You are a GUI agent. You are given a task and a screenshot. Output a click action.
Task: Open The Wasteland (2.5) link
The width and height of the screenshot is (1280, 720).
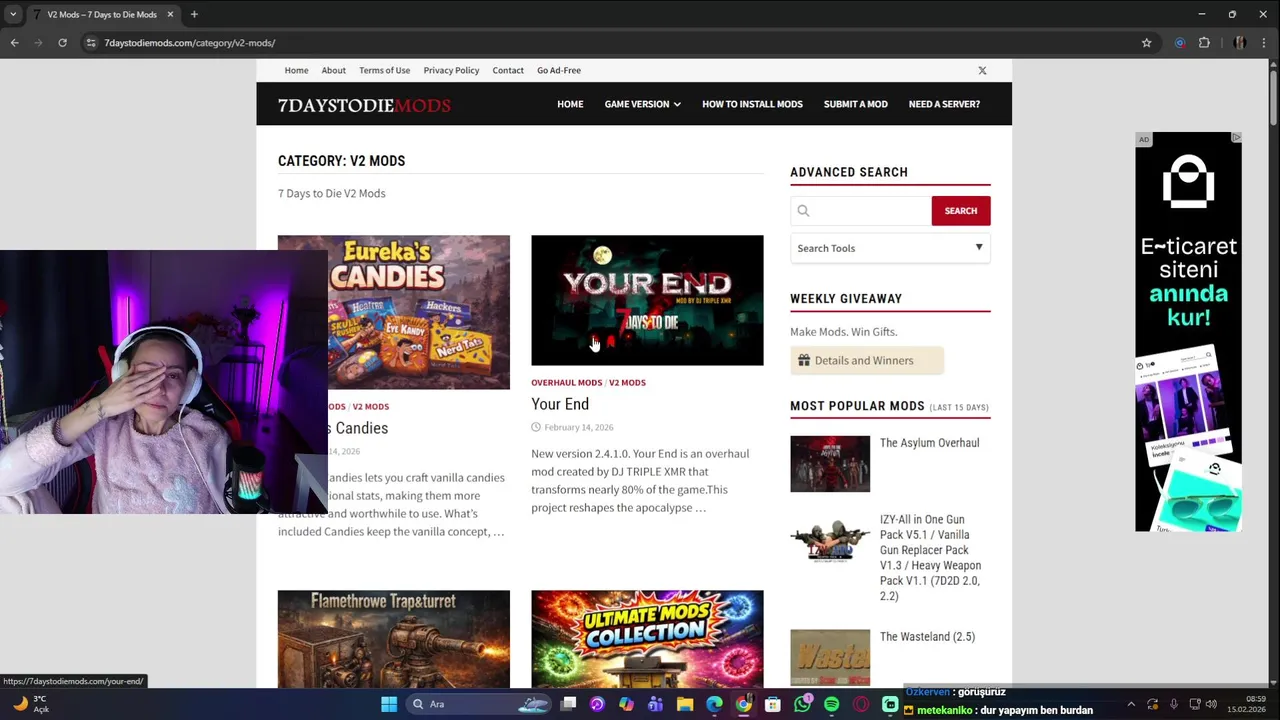pos(927,637)
